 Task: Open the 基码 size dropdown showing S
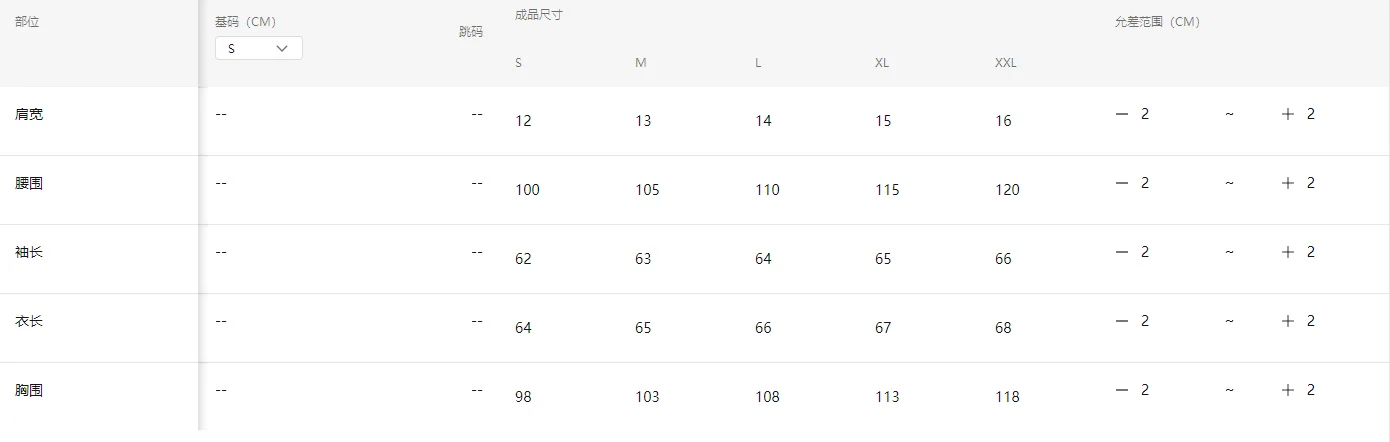pyautogui.click(x=258, y=48)
